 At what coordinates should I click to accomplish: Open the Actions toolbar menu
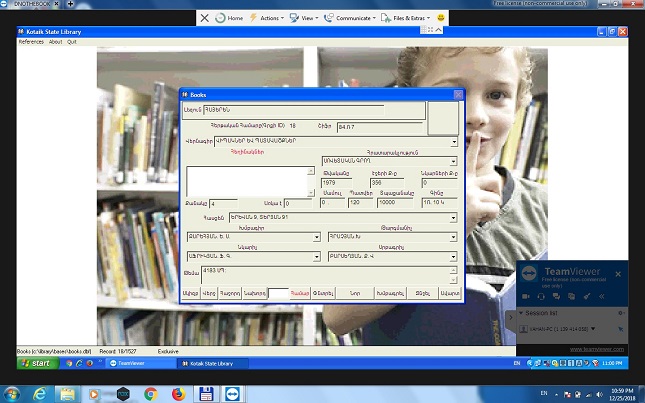(265, 18)
